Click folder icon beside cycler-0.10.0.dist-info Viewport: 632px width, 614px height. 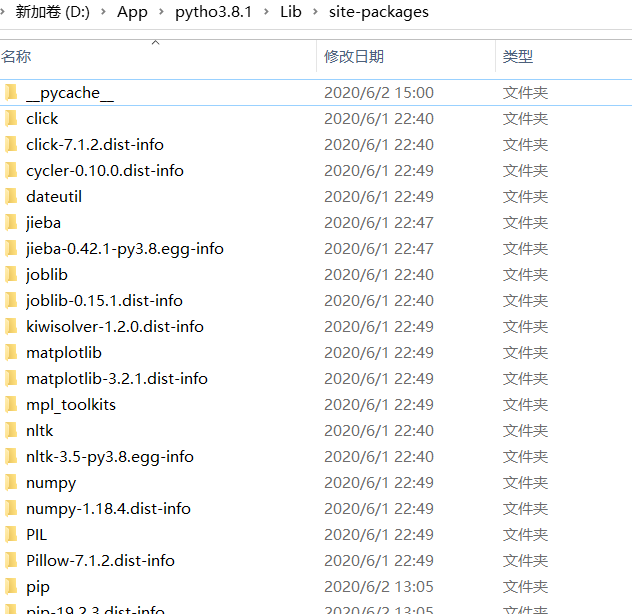click(x=11, y=171)
